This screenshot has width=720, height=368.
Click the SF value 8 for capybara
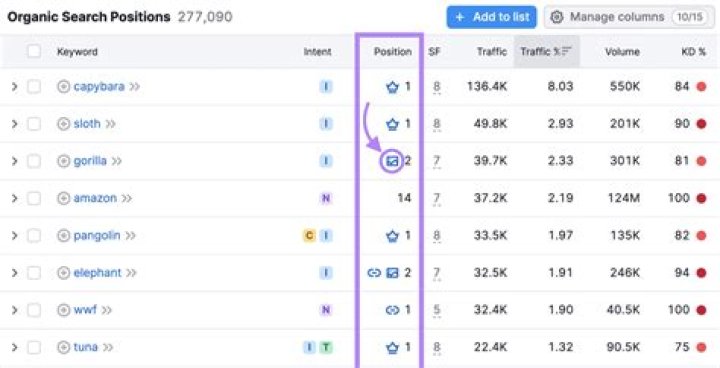click(x=437, y=87)
